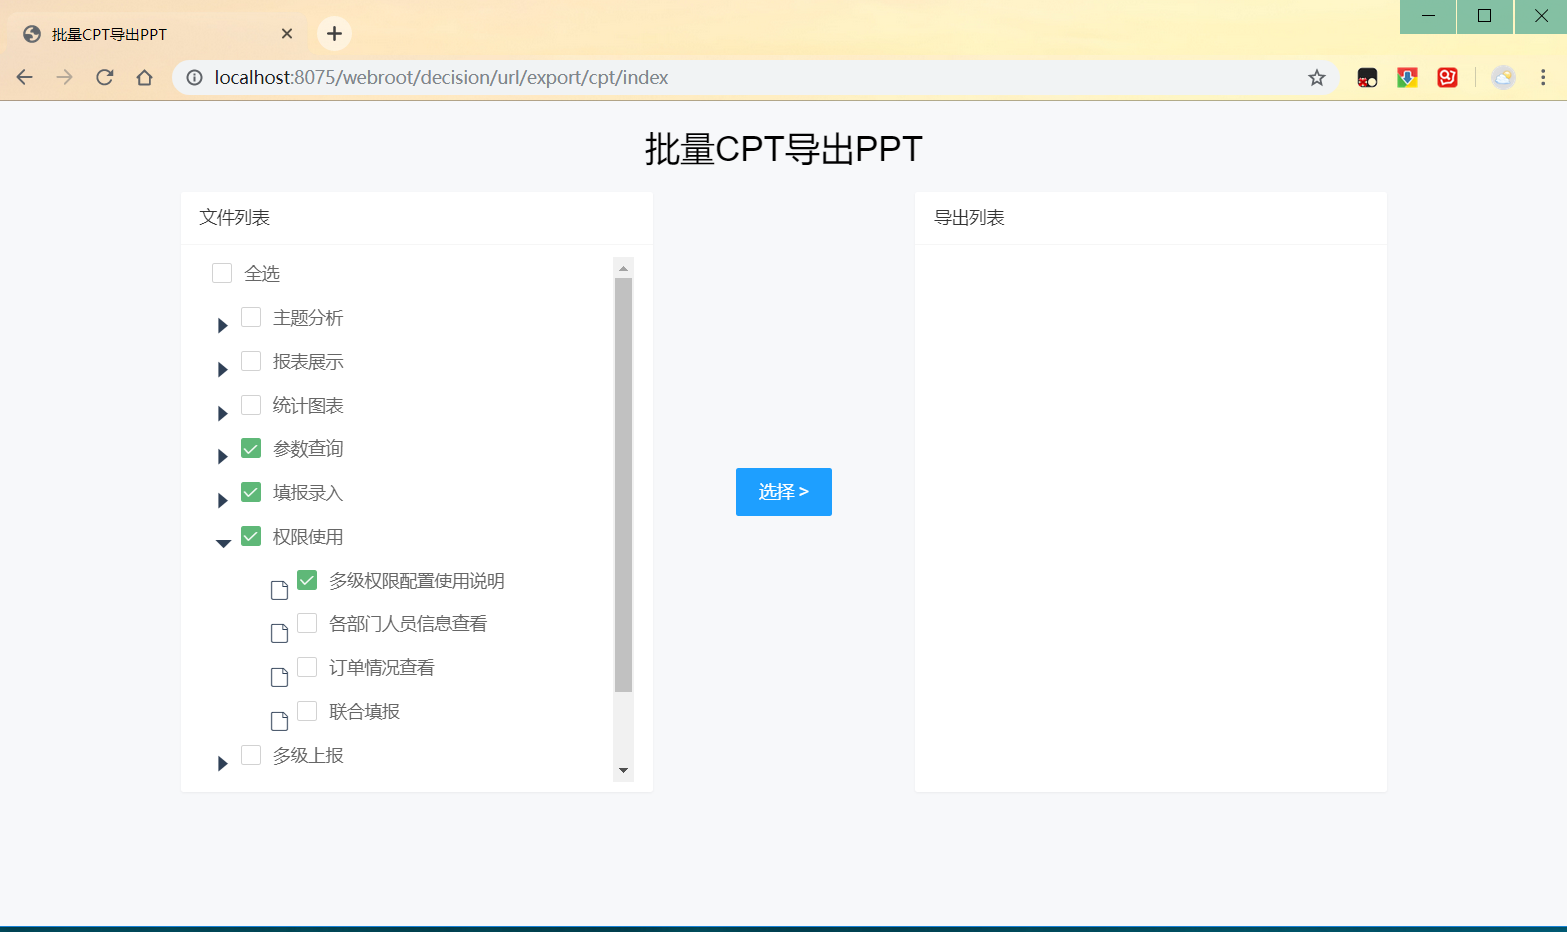This screenshot has width=1567, height=932.
Task: View site information icon in address bar
Action: [195, 77]
